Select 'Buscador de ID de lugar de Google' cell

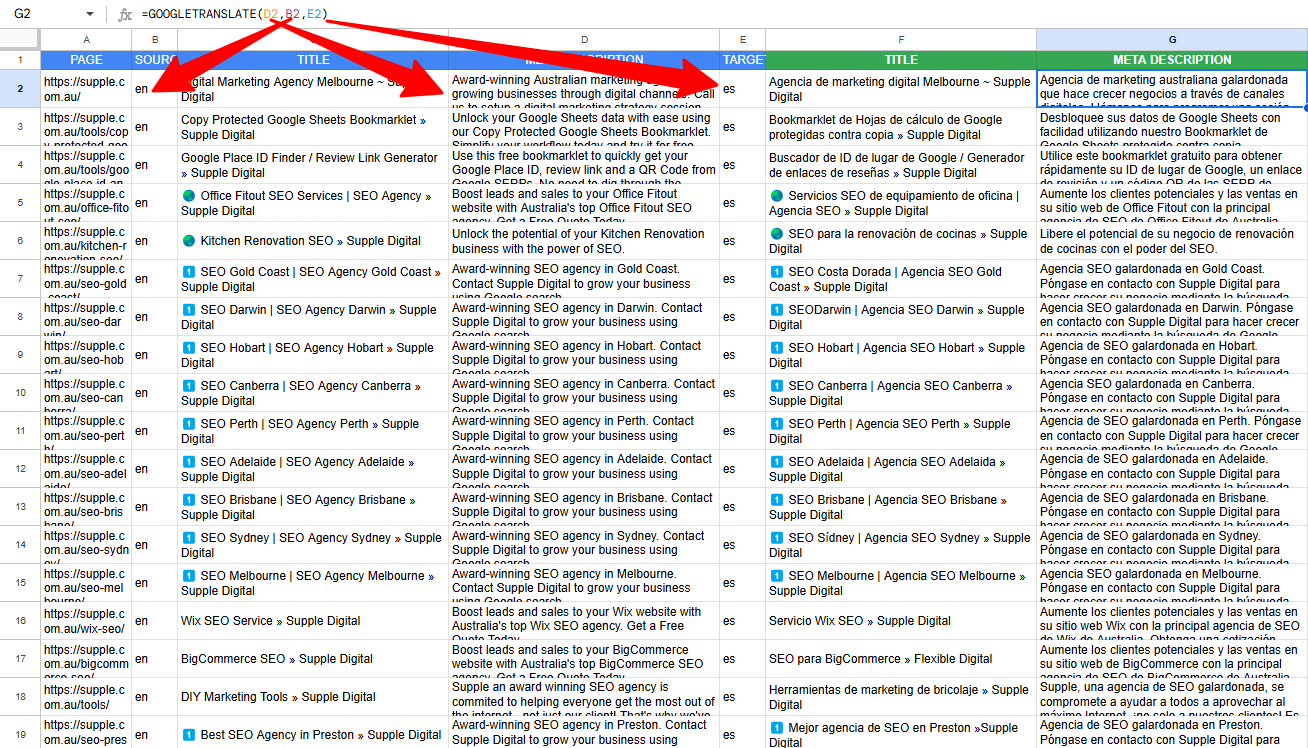click(901, 165)
